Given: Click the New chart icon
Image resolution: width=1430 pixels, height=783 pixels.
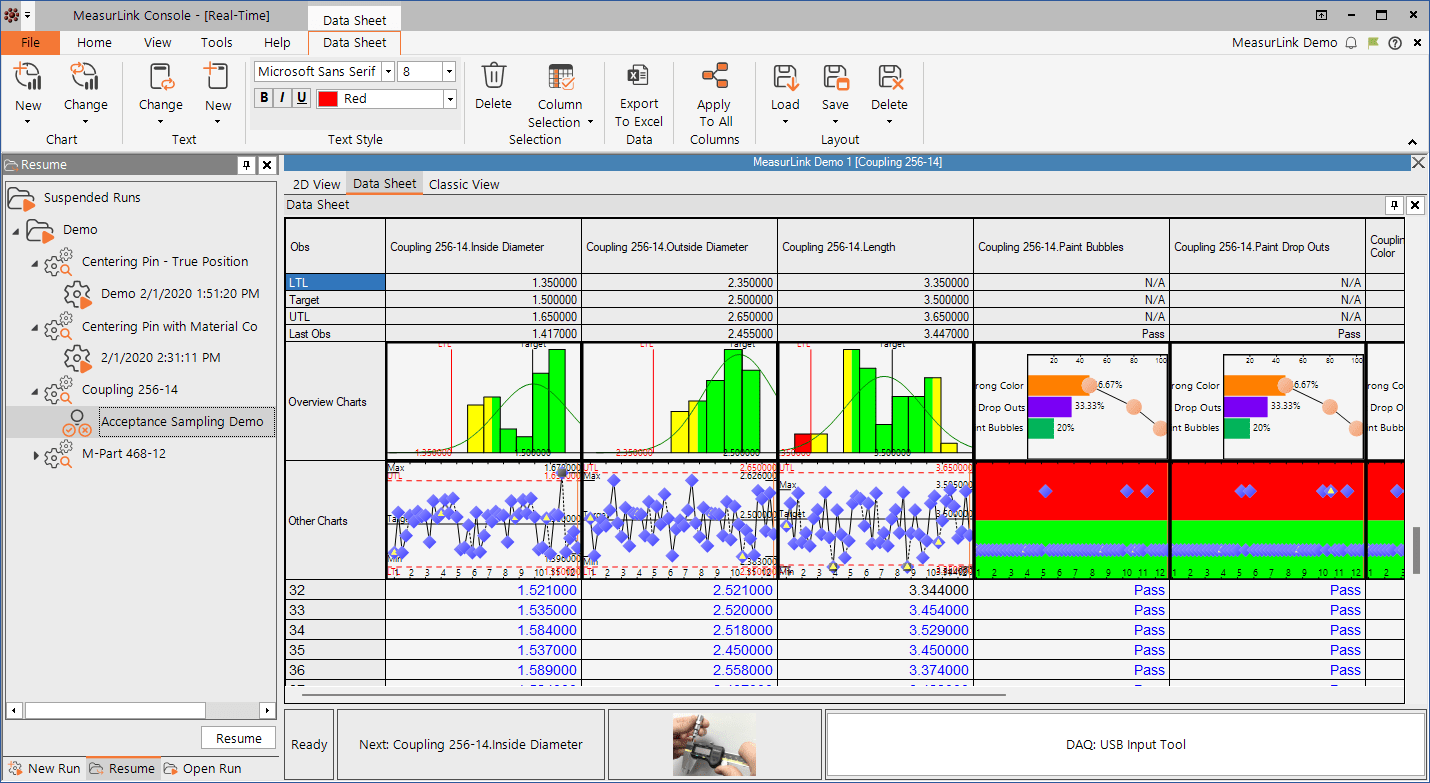Looking at the screenshot, I should pos(28,77).
